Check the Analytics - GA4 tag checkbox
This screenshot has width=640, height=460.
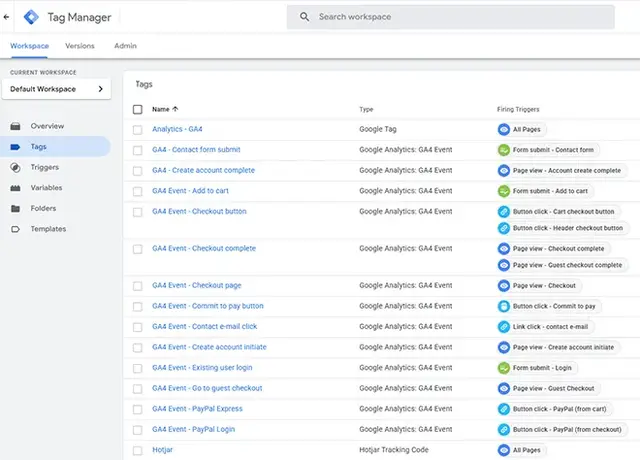tap(138, 130)
